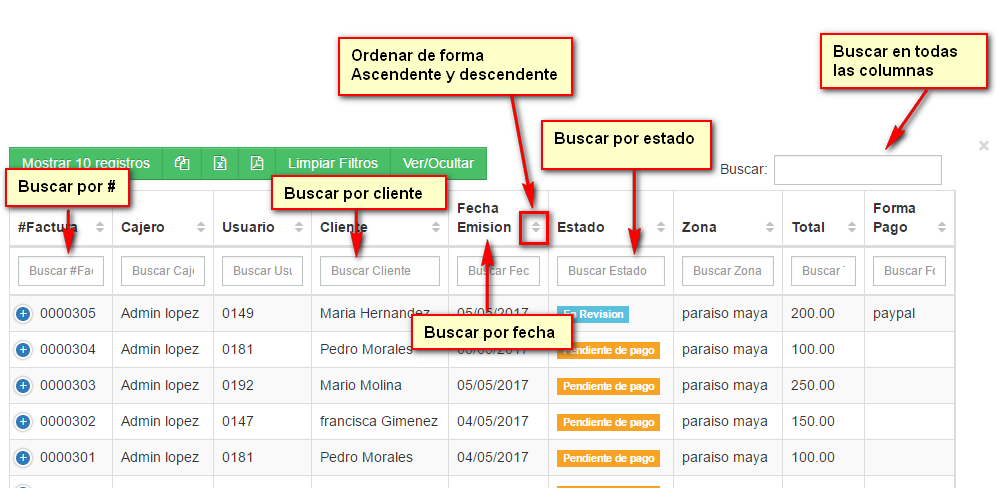Show details of invoice 0000301
Screen dimensions: 996x488
[23, 458]
